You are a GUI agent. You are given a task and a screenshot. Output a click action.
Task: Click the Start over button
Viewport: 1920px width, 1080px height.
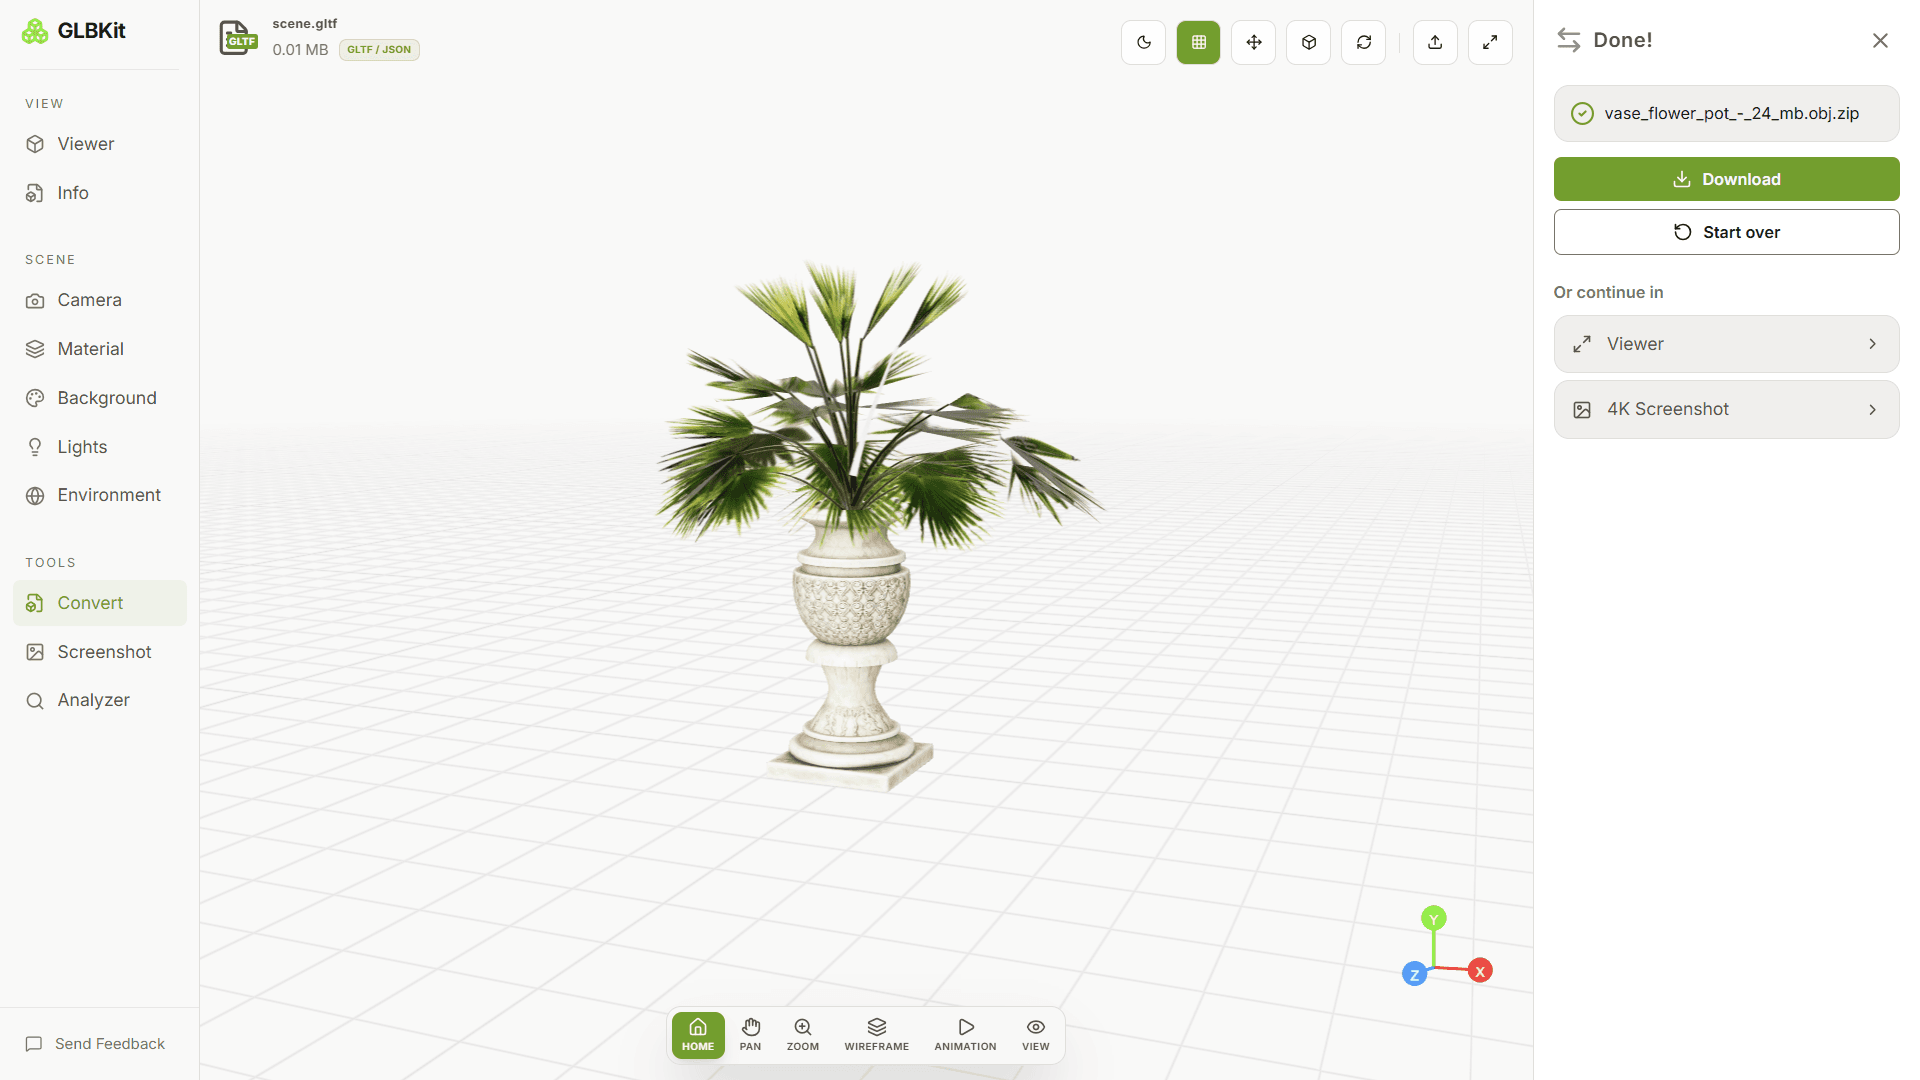click(1726, 232)
